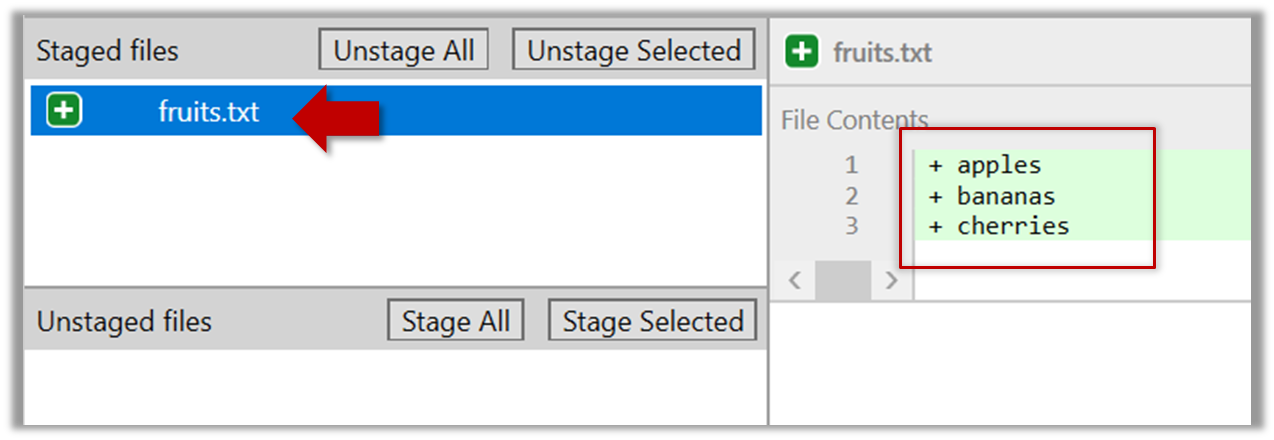Image resolution: width=1274 pixels, height=440 pixels.
Task: Click the Staged files panel header
Action: tap(108, 51)
